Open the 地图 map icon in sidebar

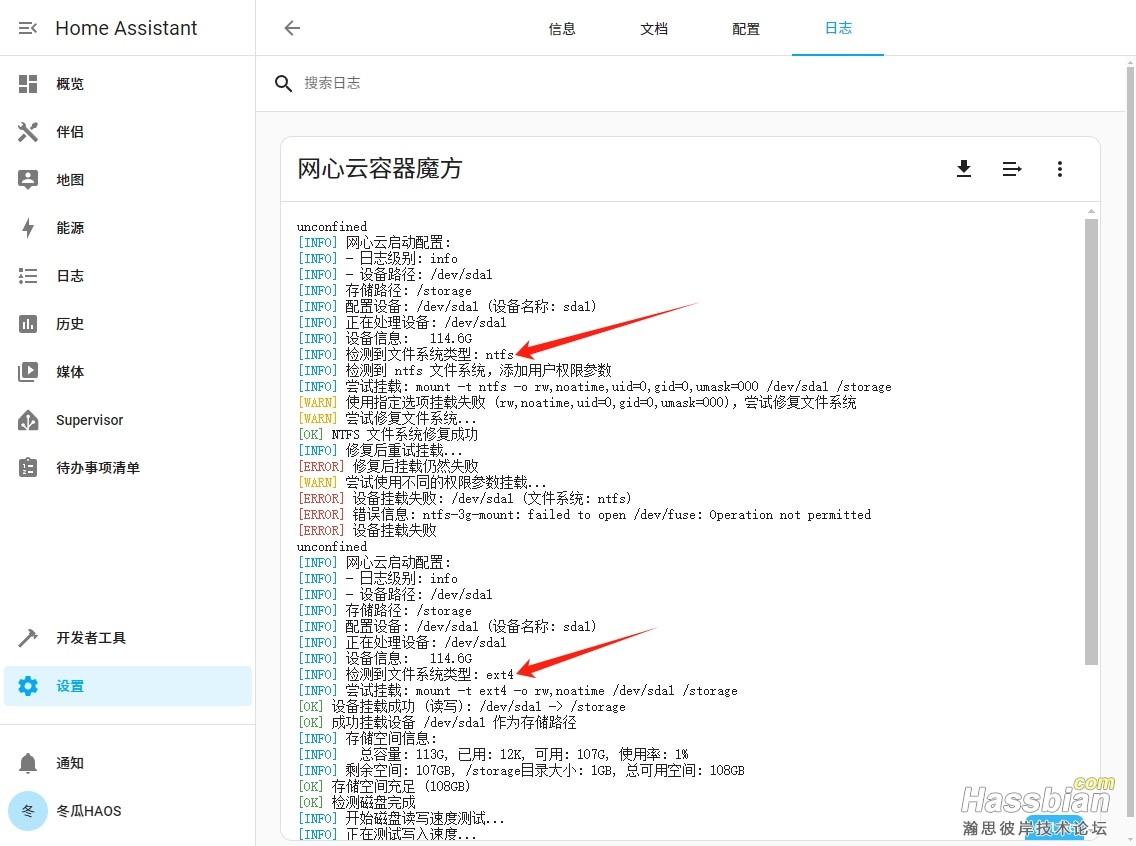coord(28,180)
